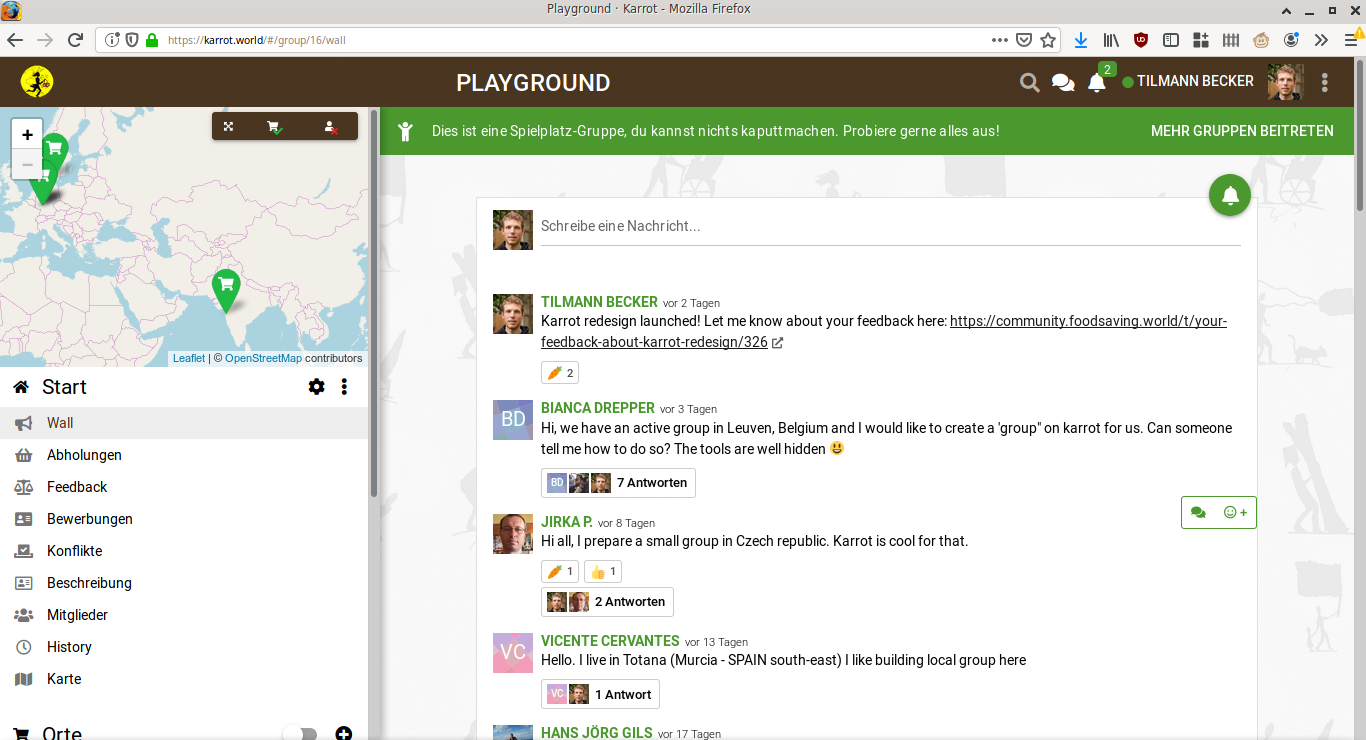Viewport: 1366px width, 740px height.
Task: Open VICENTE CERVANTES profile name
Action: click(610, 641)
